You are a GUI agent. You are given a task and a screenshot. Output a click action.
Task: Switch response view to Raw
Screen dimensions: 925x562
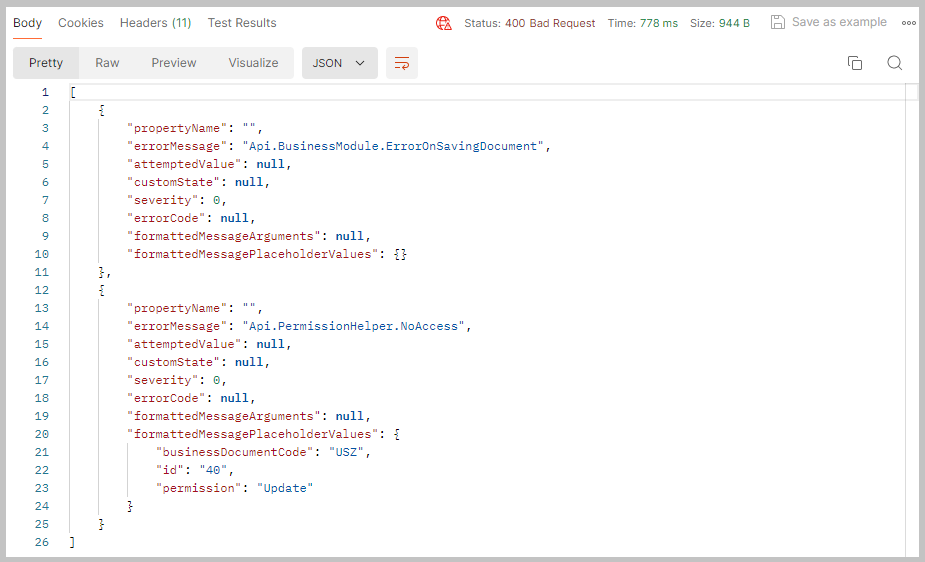pos(107,63)
